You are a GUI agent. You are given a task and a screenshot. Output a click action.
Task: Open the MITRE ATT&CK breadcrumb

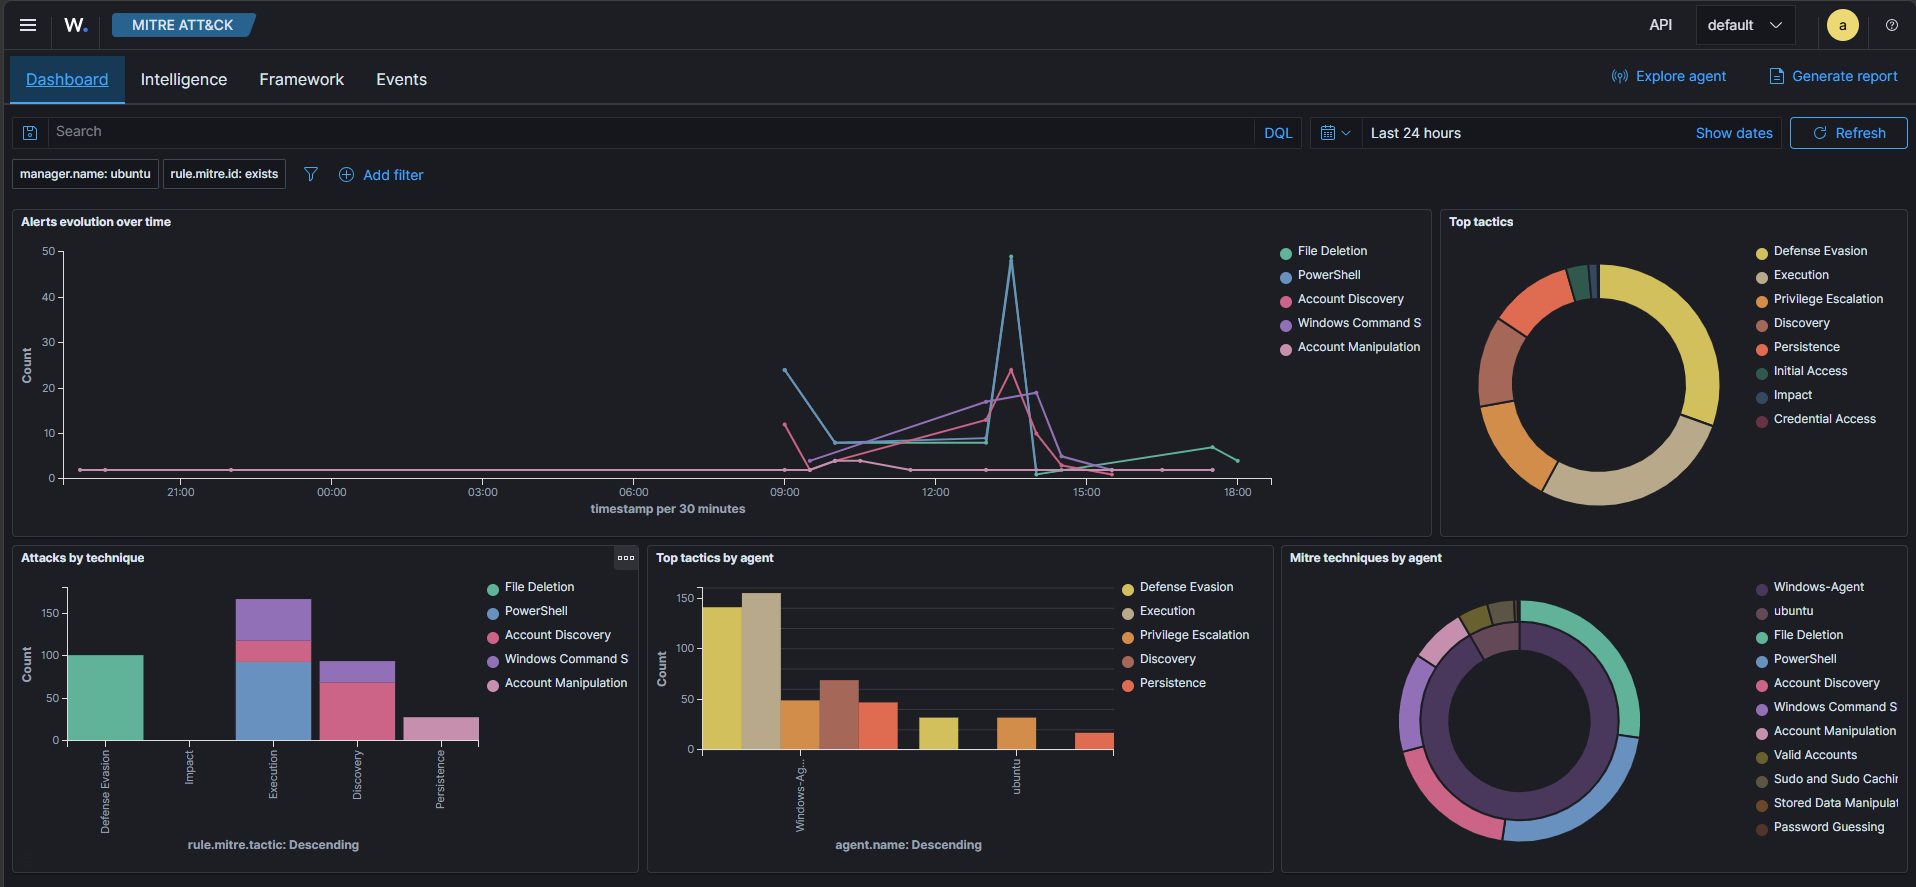tap(183, 25)
